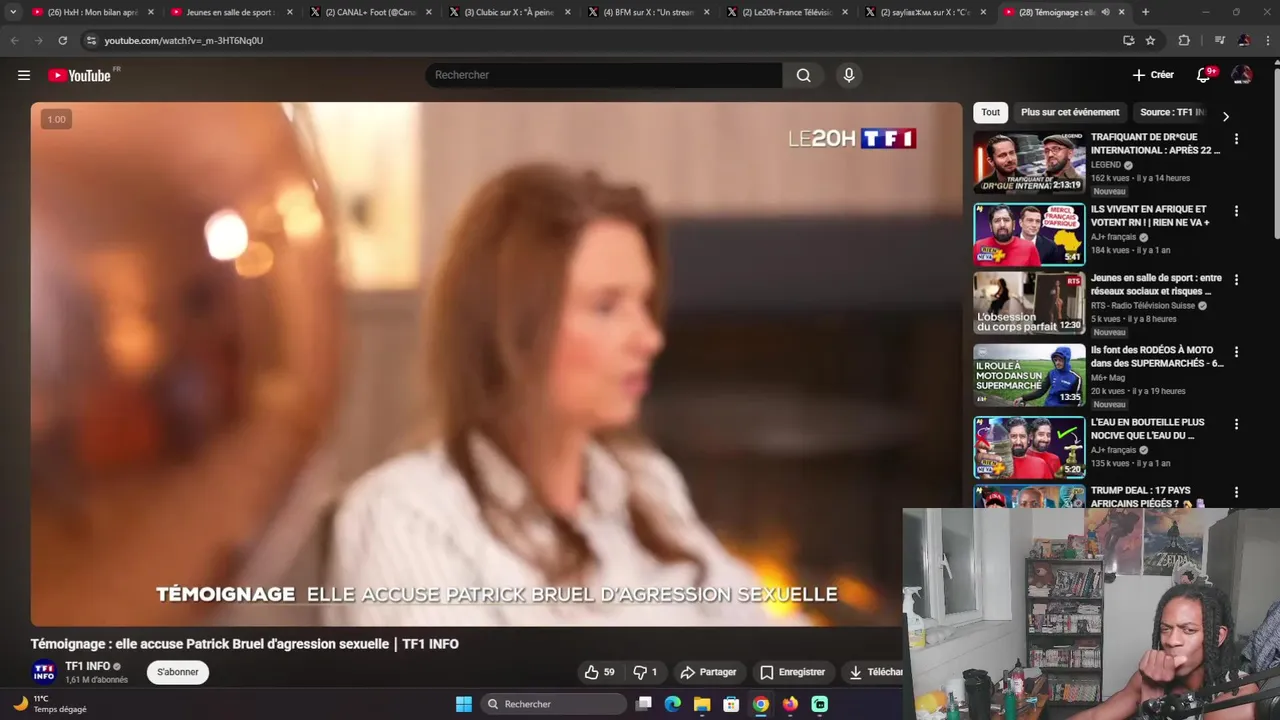Image resolution: width=1280 pixels, height=720 pixels.
Task: Open options for 'rodéos à moto' video
Action: [1236, 351]
